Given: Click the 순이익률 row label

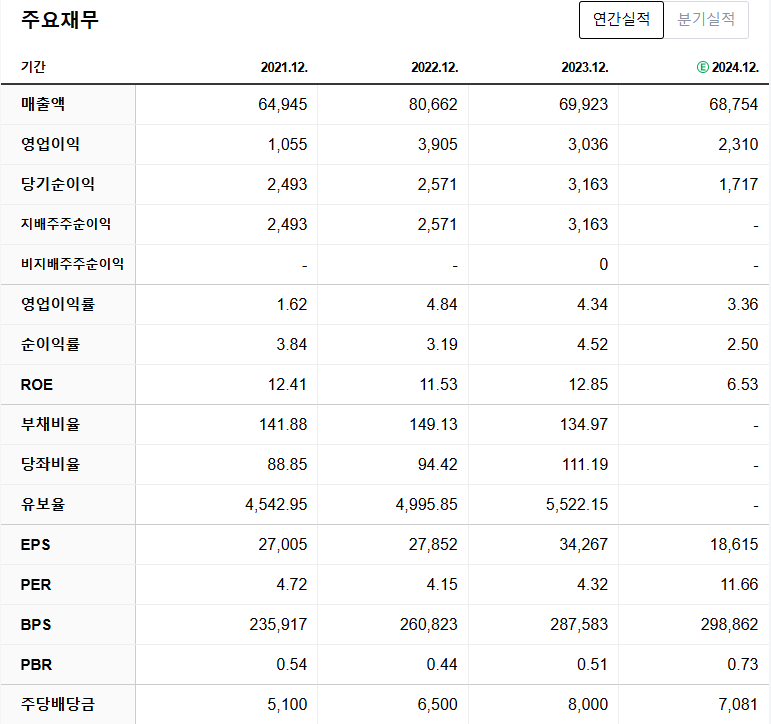Looking at the screenshot, I should tap(50, 344).
